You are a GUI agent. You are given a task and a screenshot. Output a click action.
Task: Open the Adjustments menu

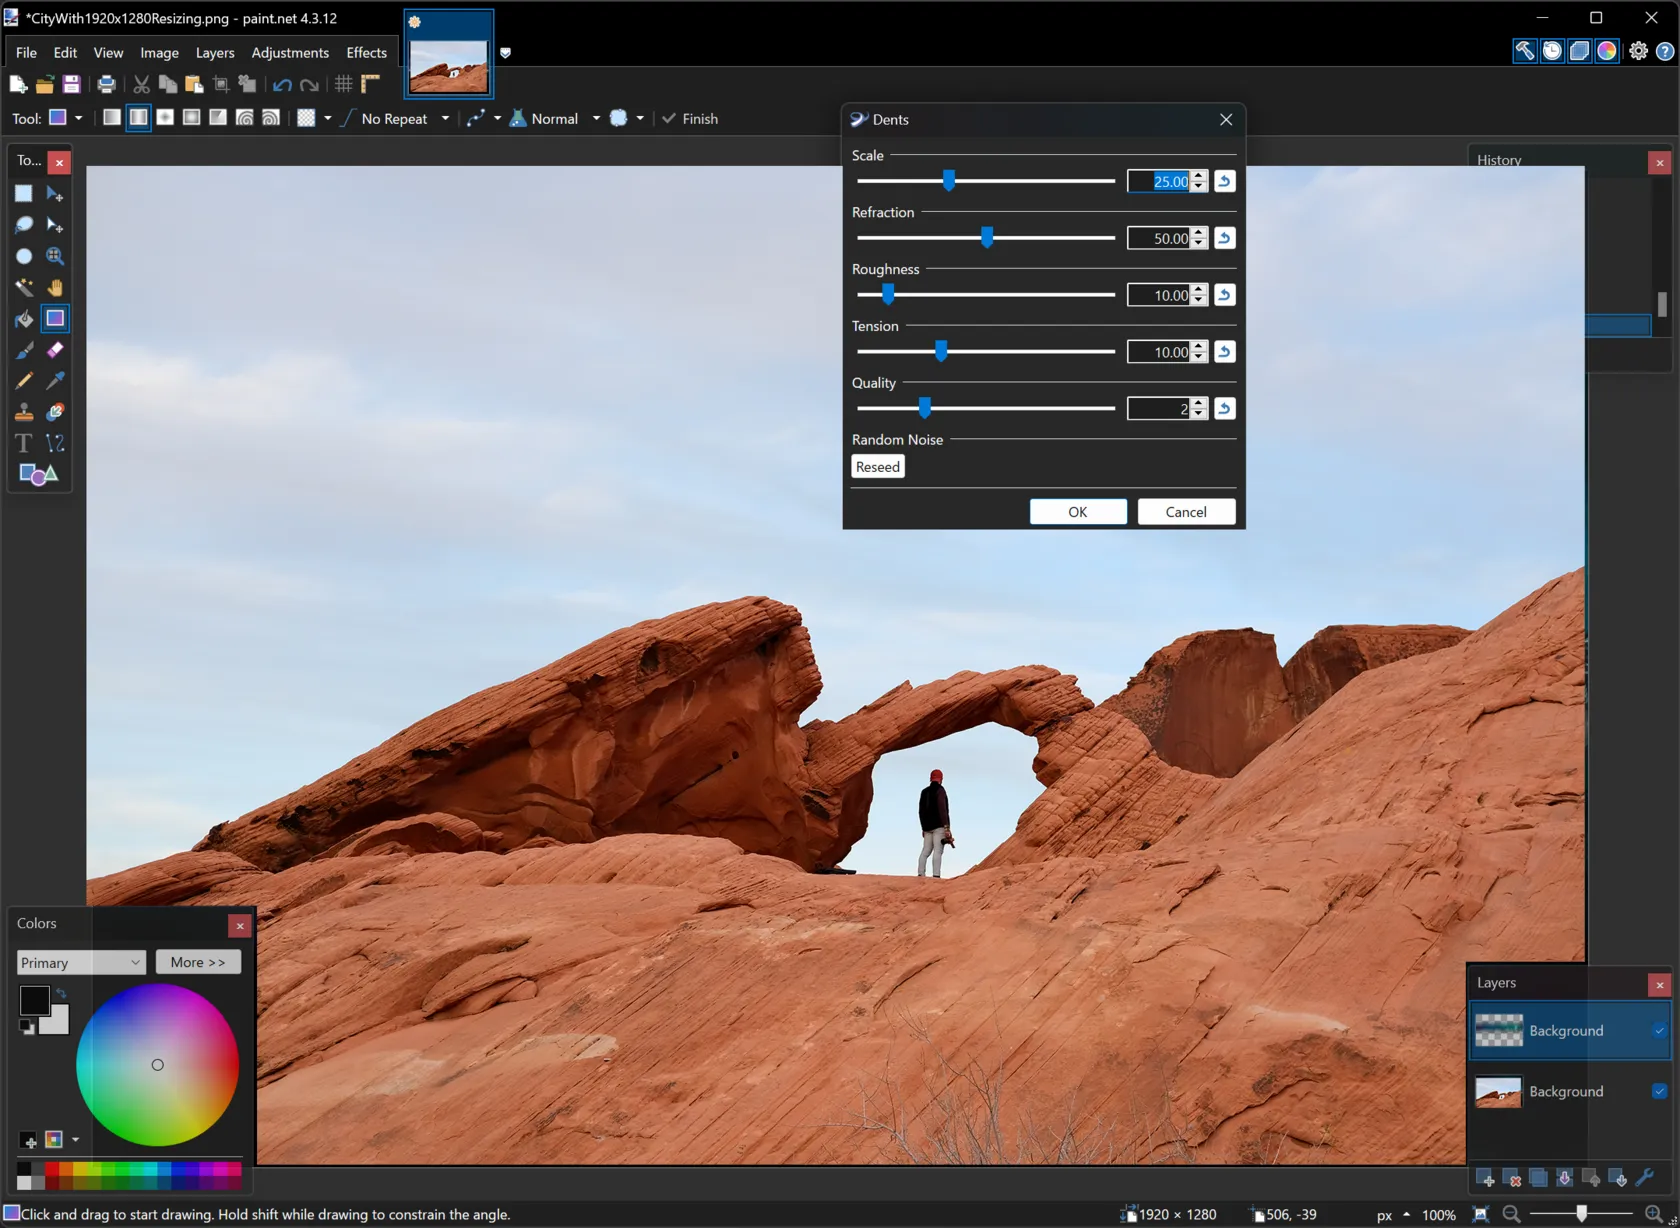[x=290, y=52]
